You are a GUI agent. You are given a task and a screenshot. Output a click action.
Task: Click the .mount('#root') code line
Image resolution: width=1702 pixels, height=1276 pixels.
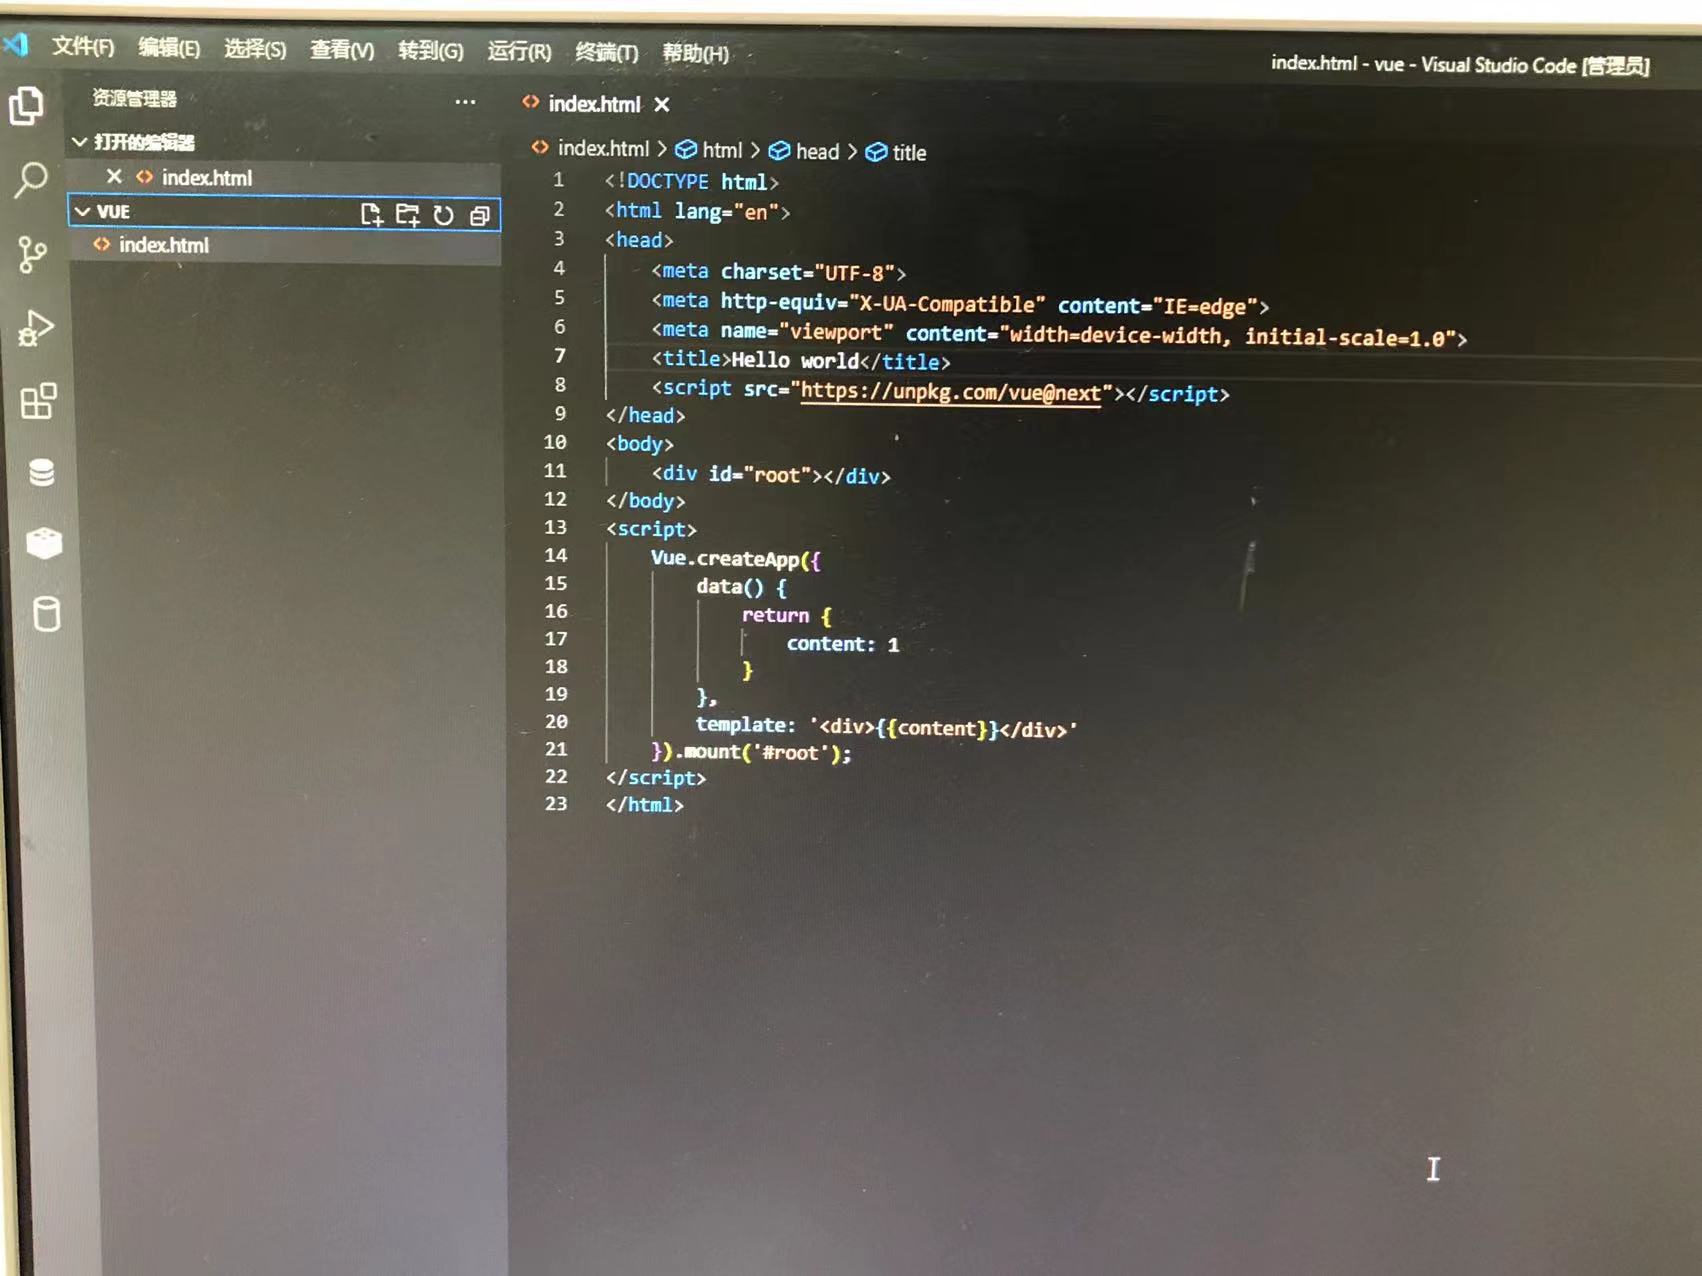click(x=750, y=751)
